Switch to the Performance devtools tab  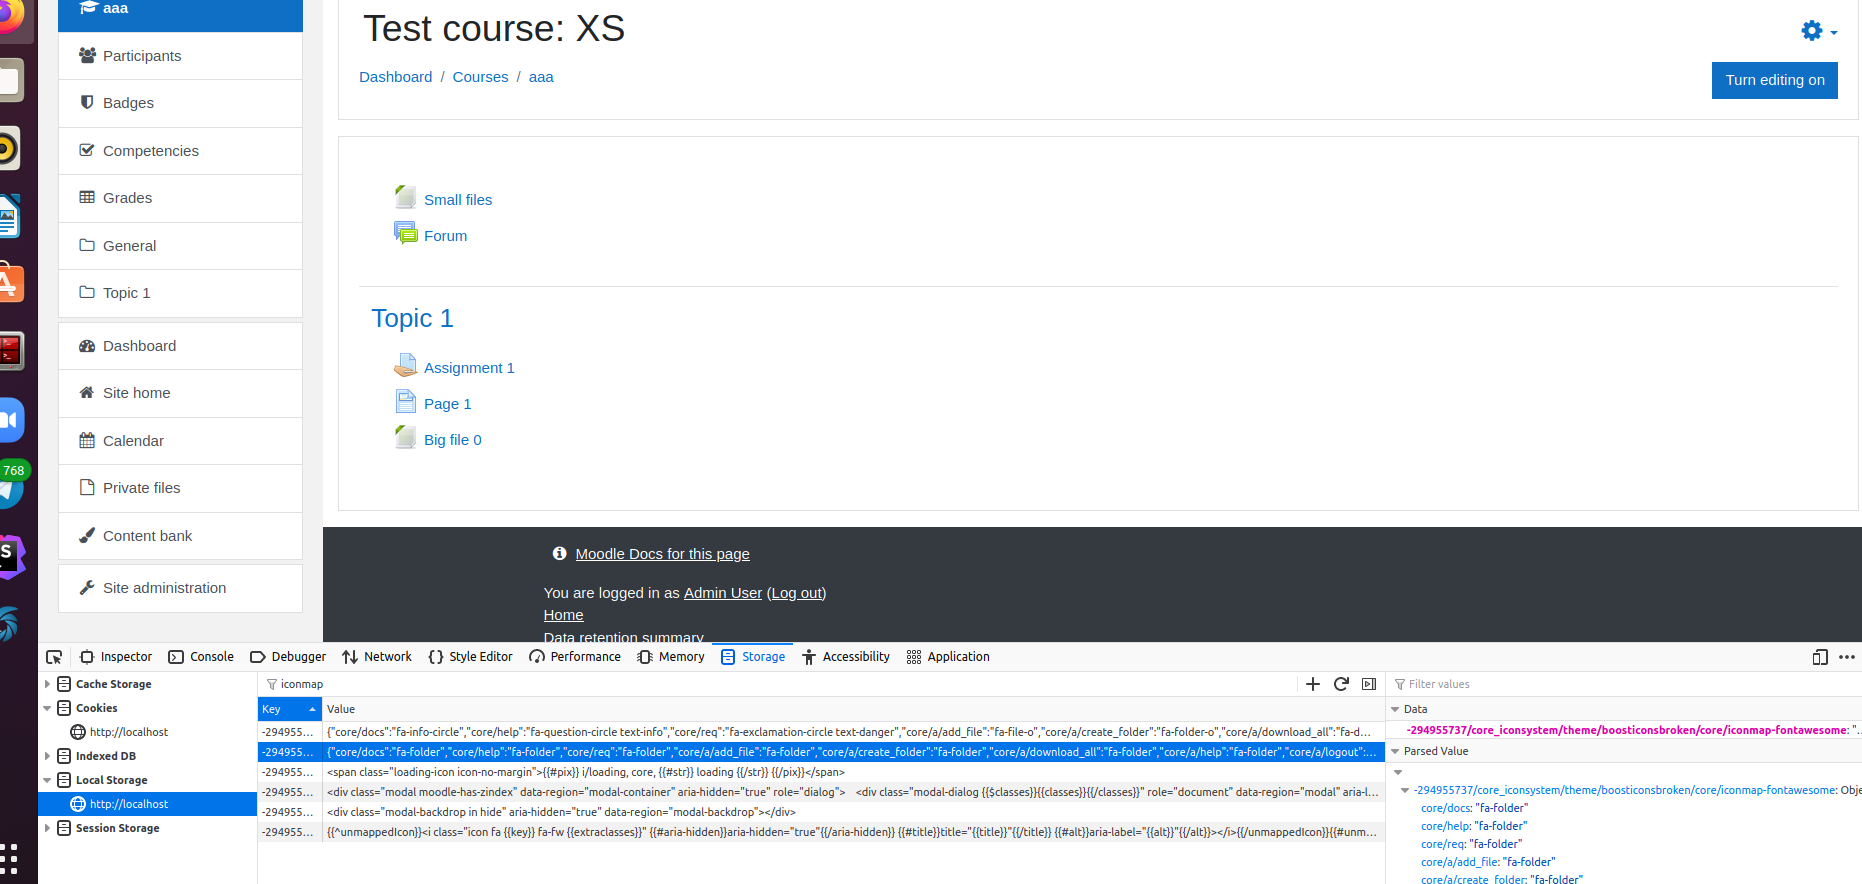(575, 657)
